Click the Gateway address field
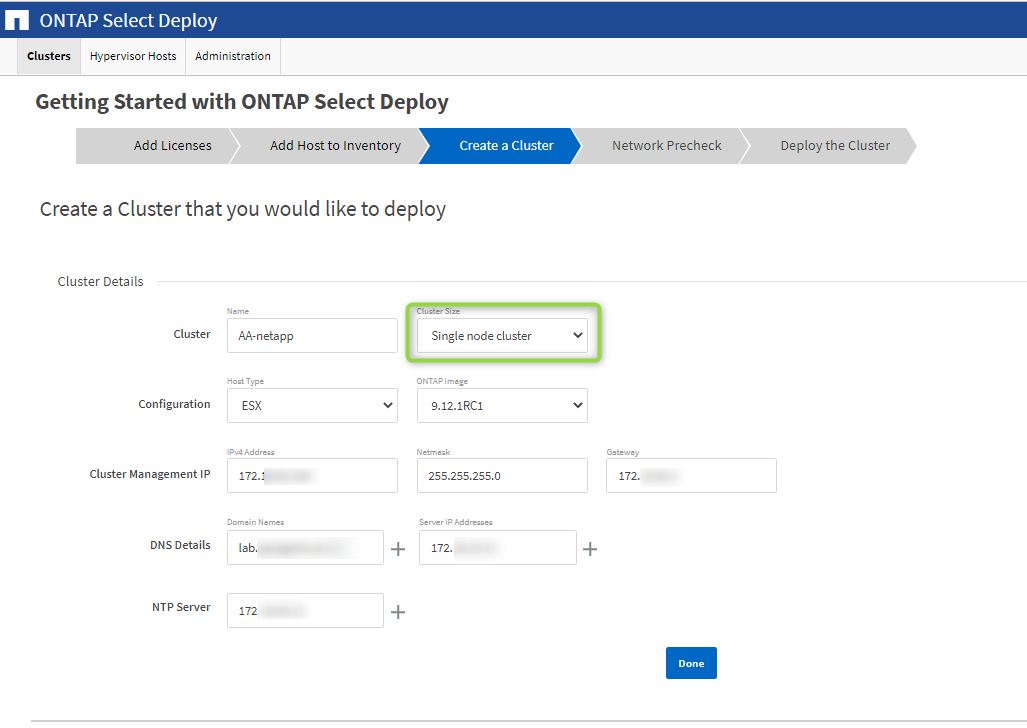 (691, 476)
